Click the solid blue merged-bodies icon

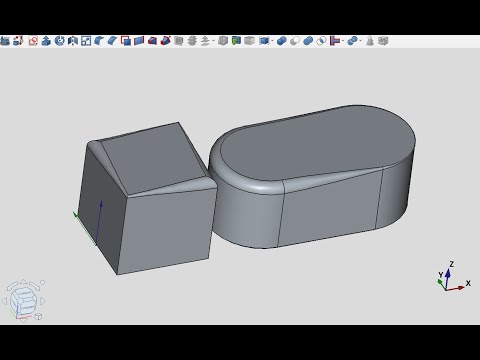(308, 41)
